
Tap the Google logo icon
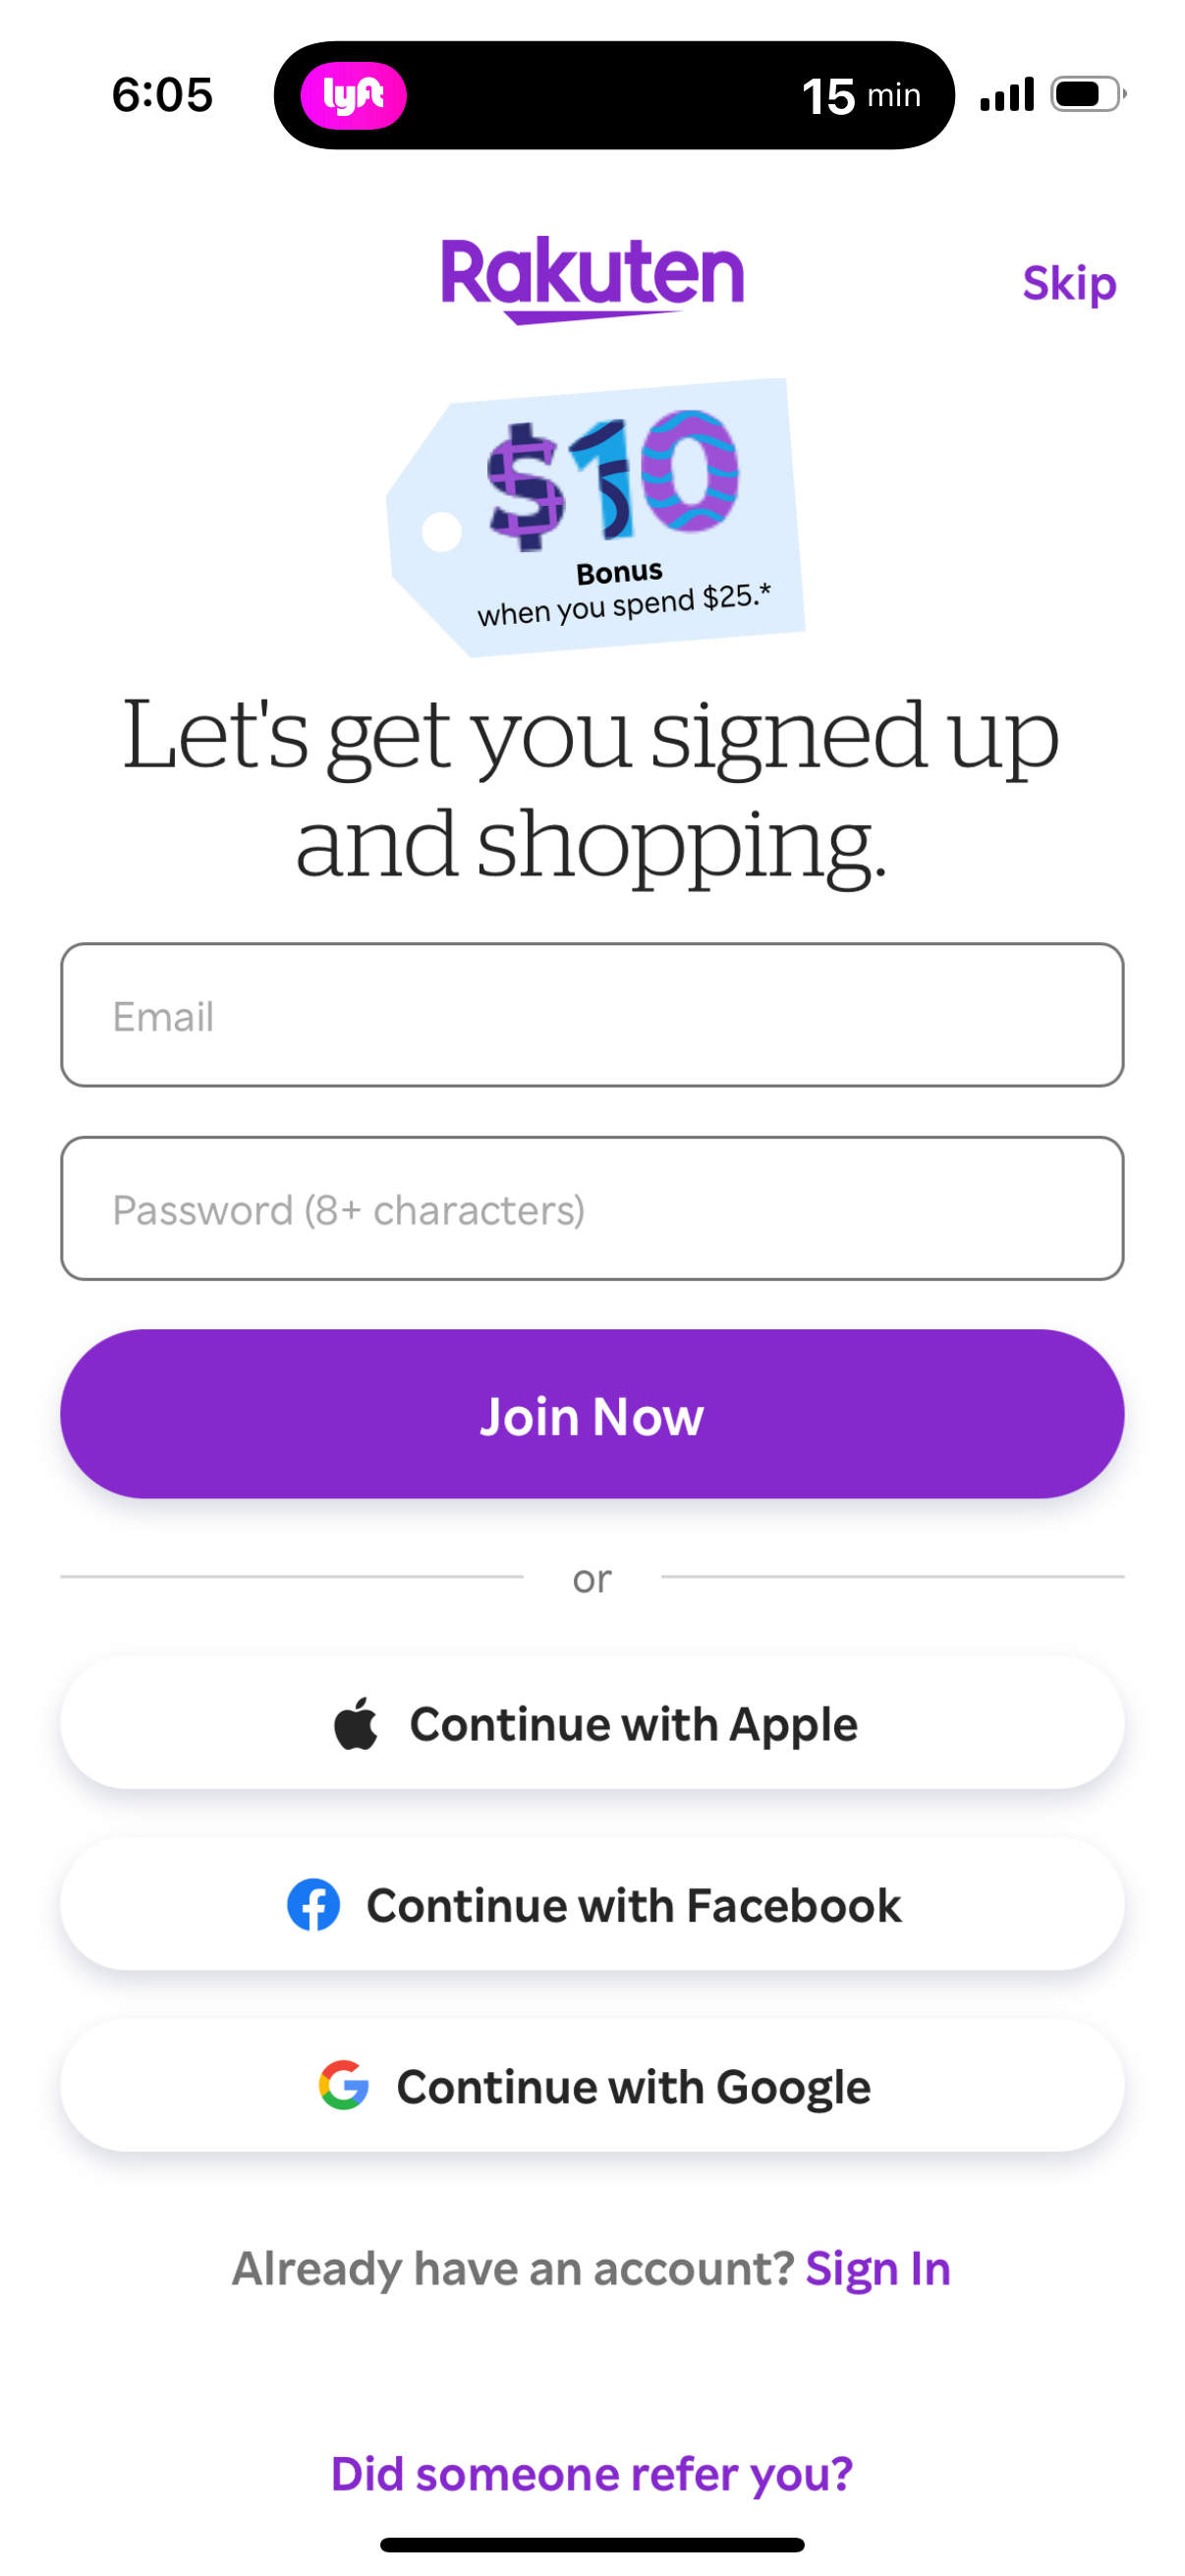(x=343, y=2086)
